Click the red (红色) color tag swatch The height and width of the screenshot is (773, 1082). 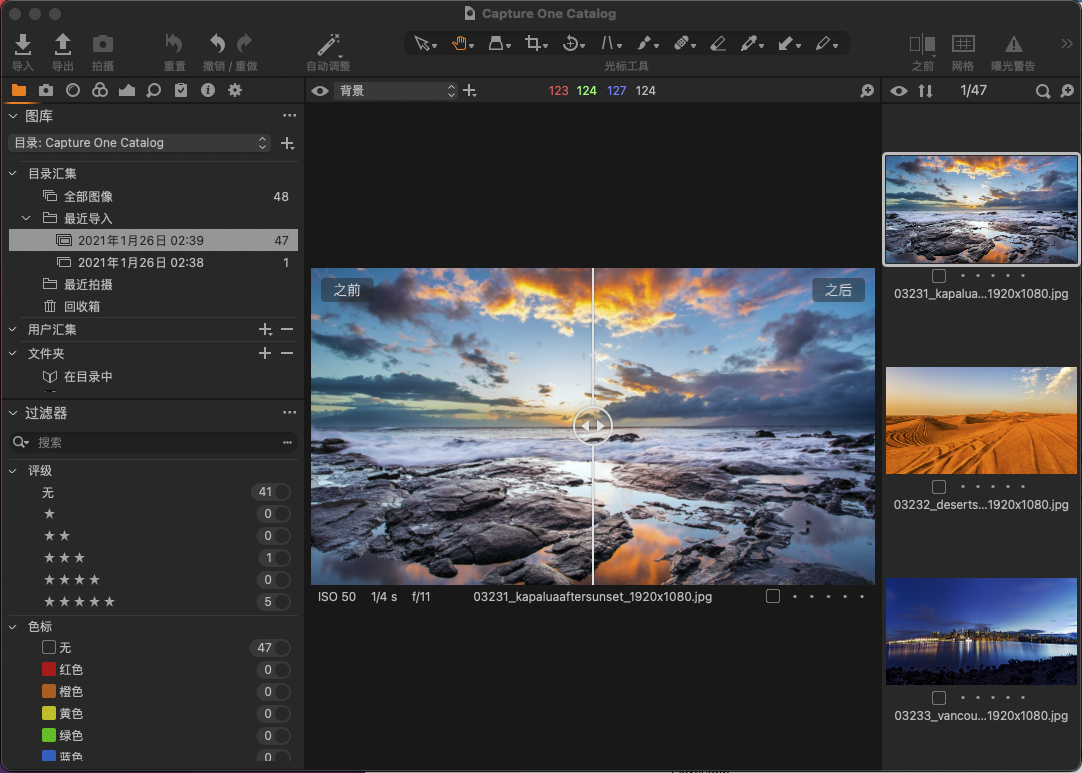click(48, 670)
